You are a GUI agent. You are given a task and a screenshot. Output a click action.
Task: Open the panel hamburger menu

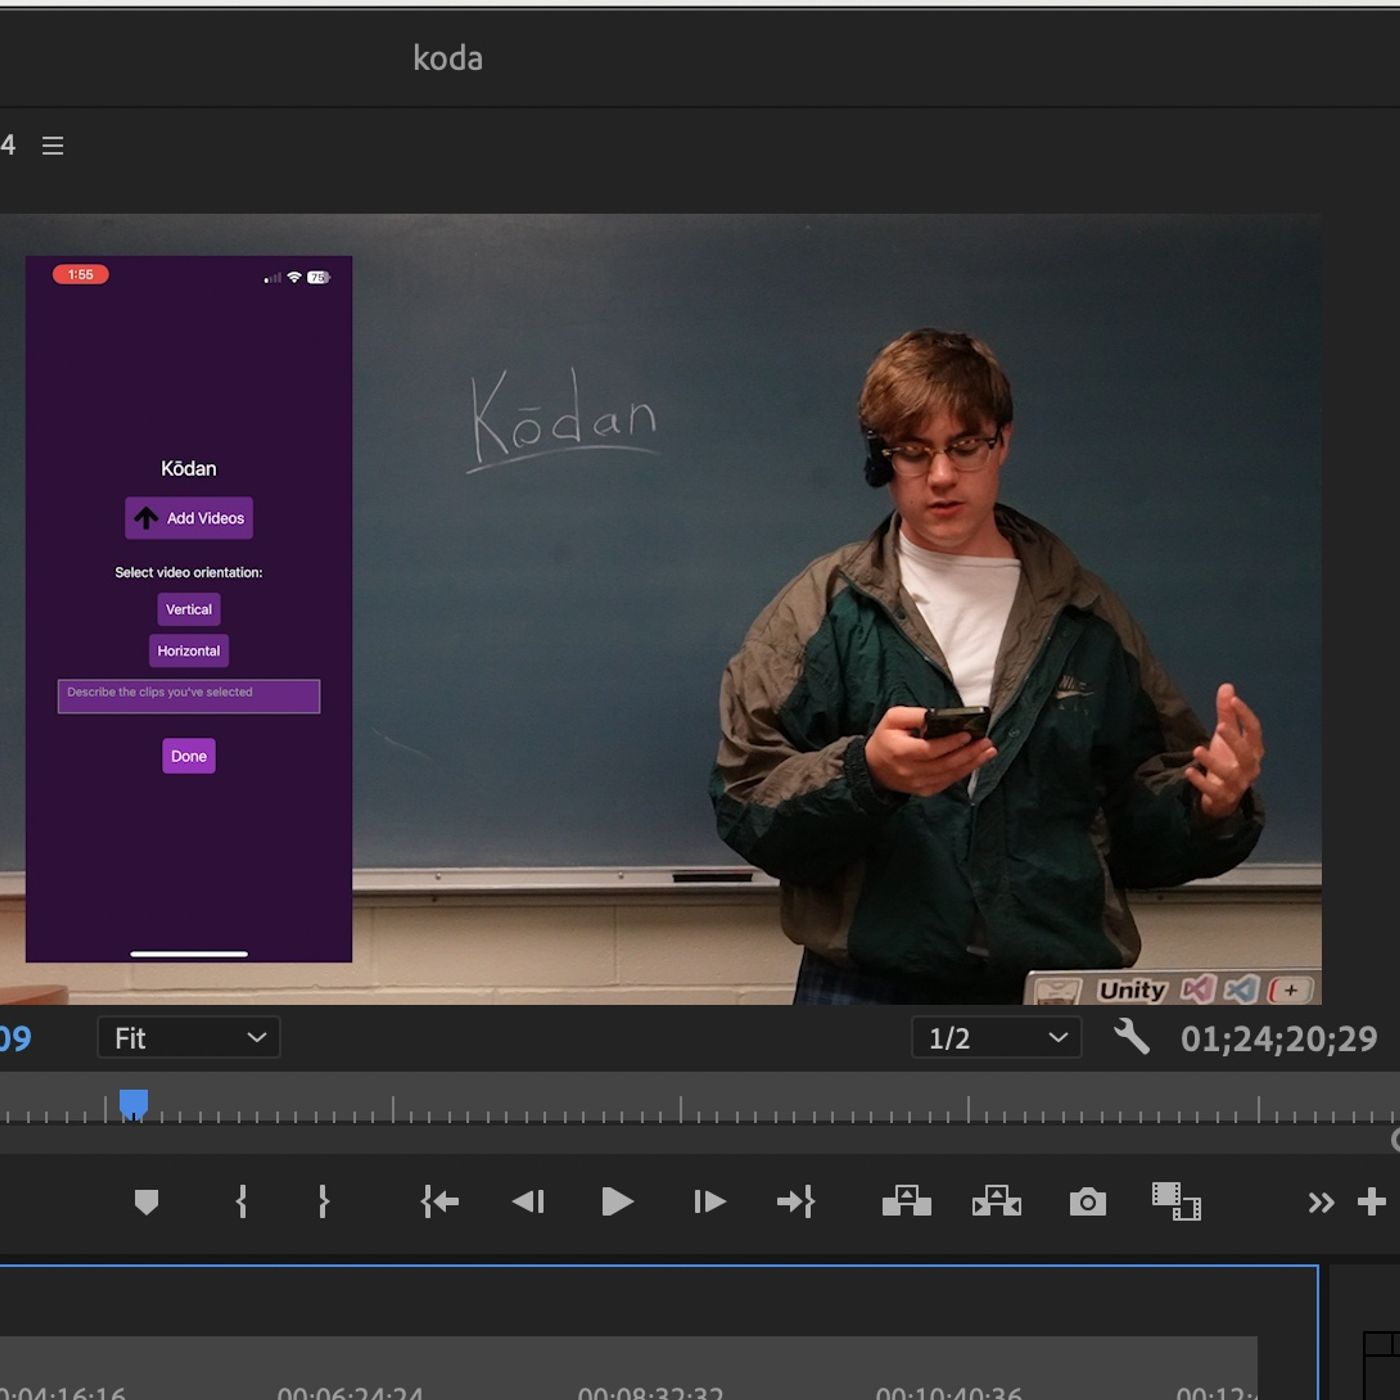point(53,146)
